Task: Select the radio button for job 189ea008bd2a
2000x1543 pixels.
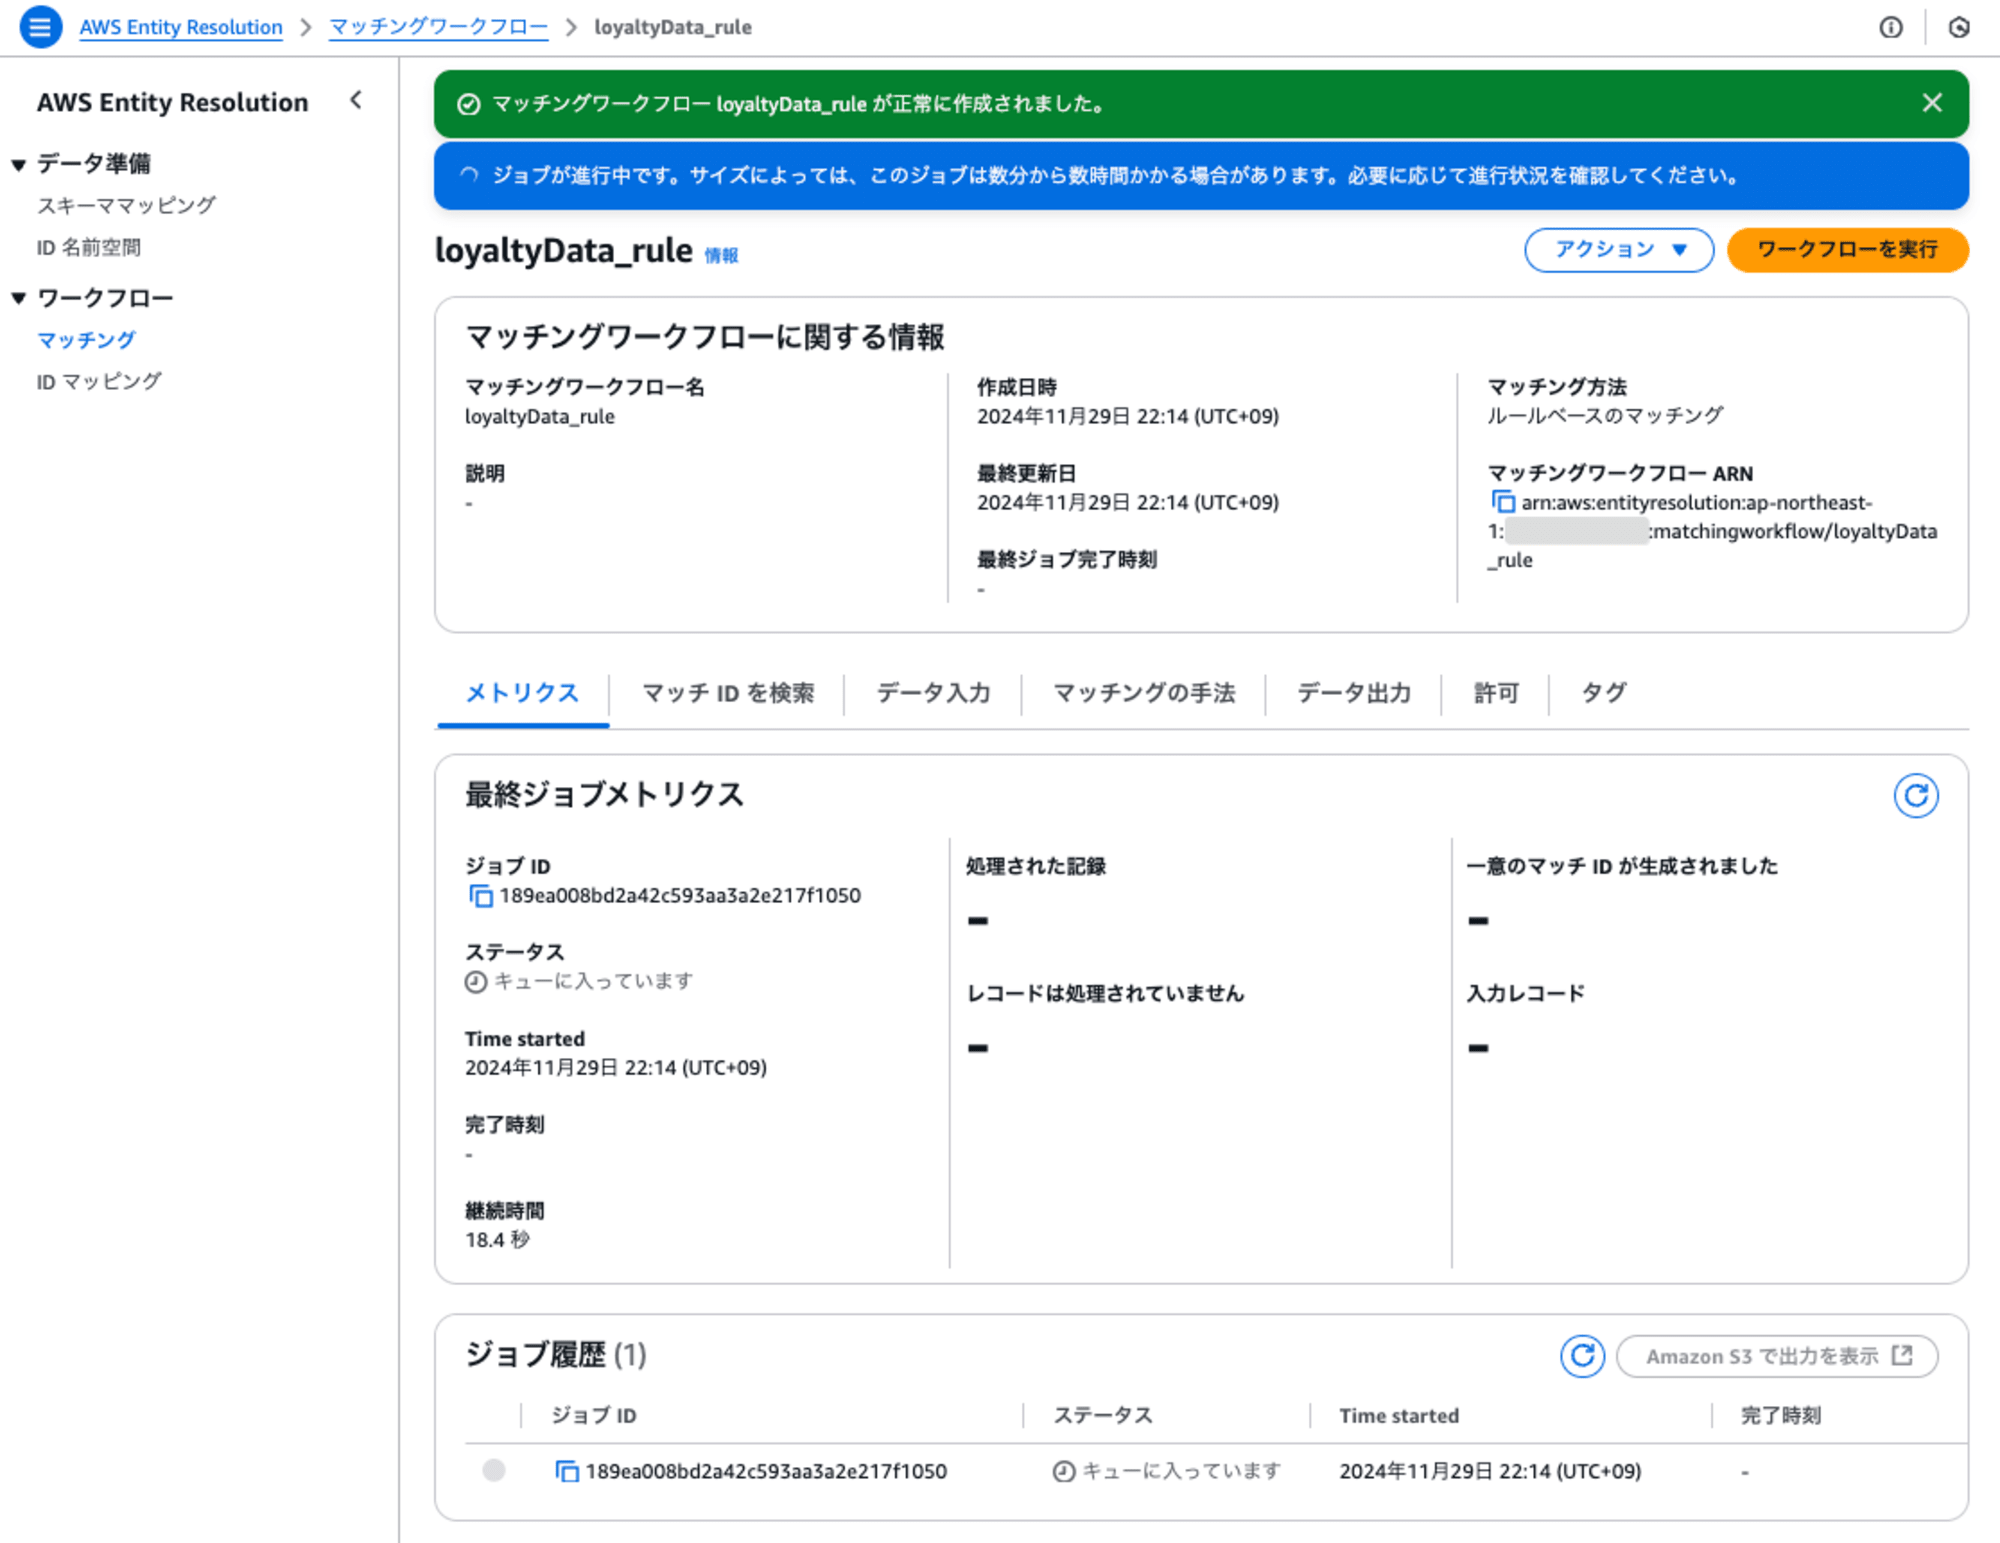Action: point(493,1470)
